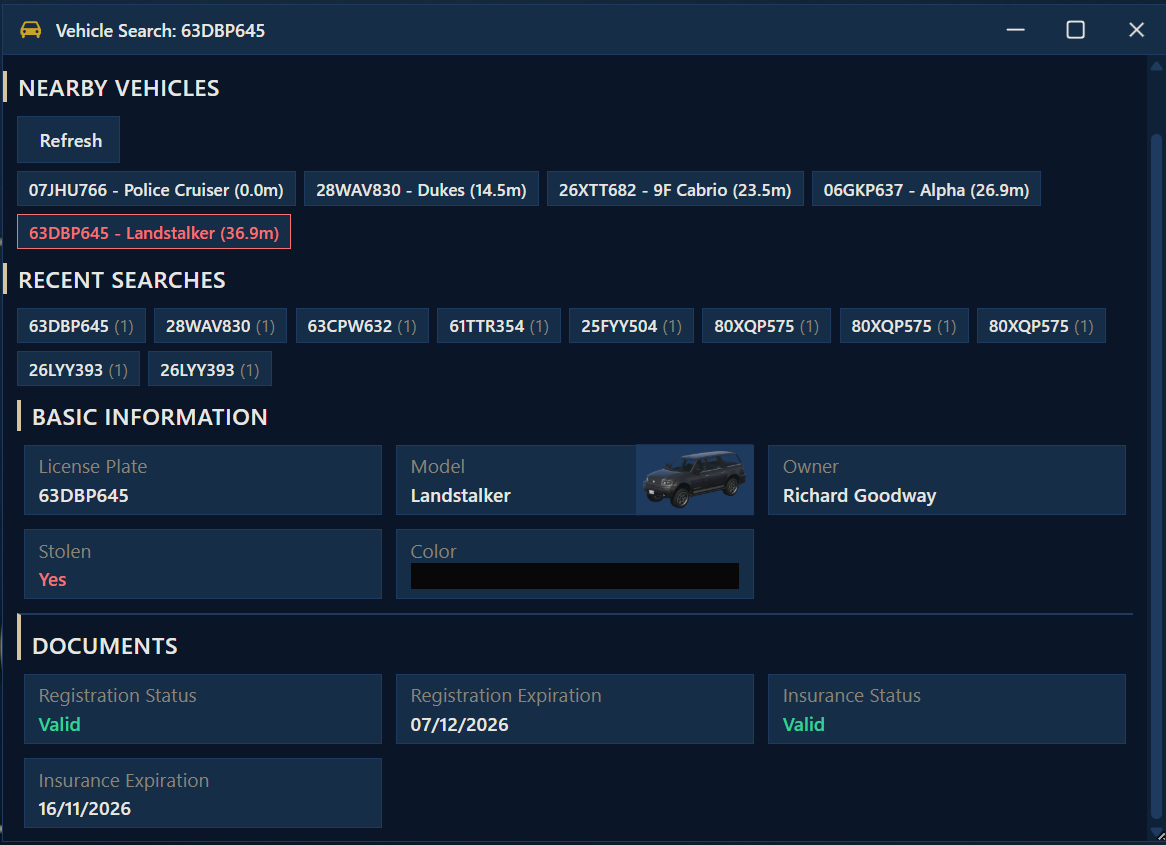Image resolution: width=1166 pixels, height=845 pixels.
Task: Click the Refresh nearby vehicles button
Action: 69,140
